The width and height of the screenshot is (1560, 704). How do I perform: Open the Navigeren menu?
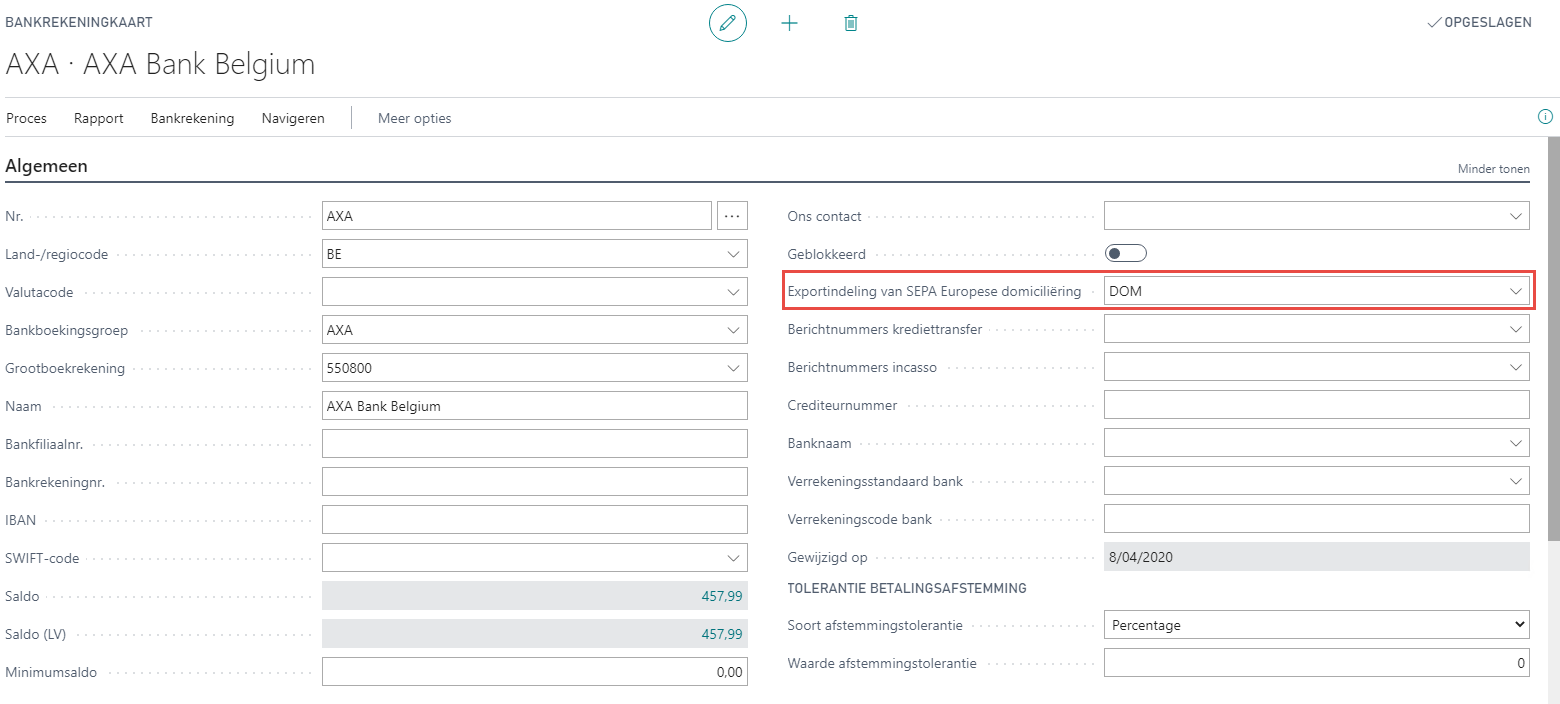293,118
